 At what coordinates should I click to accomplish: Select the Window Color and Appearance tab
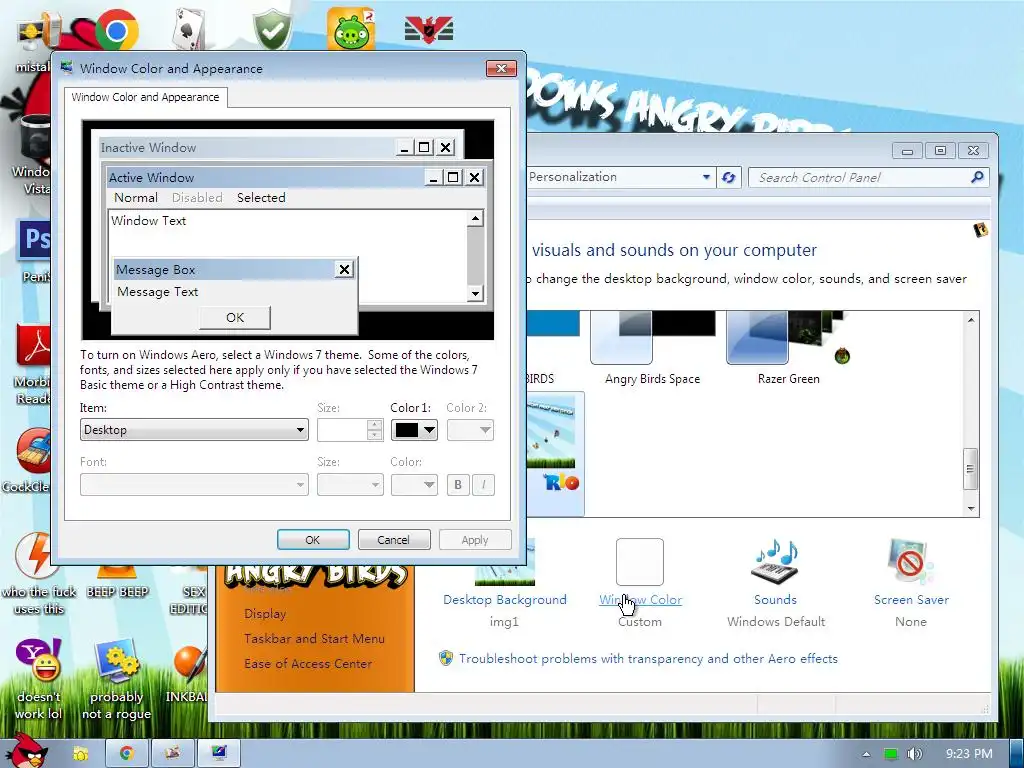click(x=146, y=97)
